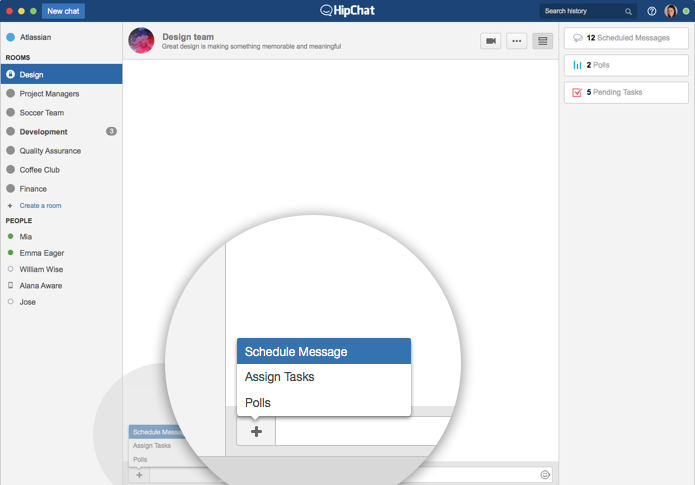Click the search magnifier icon
Viewport: 695px width, 485px height.
point(628,12)
